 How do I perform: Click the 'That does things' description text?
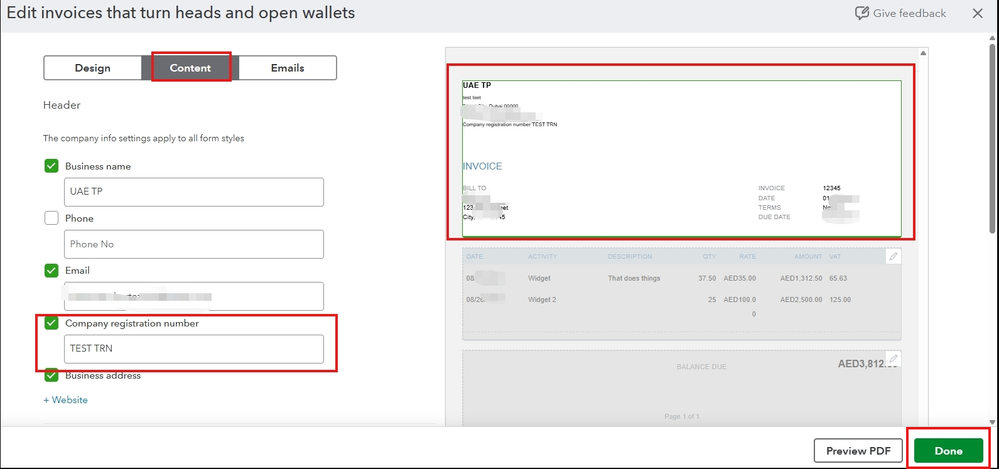[x=634, y=278]
